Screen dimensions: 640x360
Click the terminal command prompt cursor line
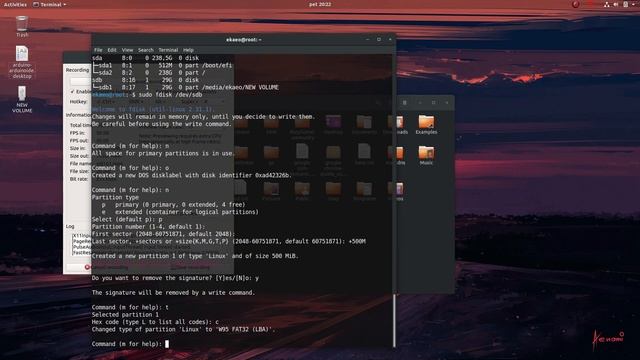(x=130, y=344)
